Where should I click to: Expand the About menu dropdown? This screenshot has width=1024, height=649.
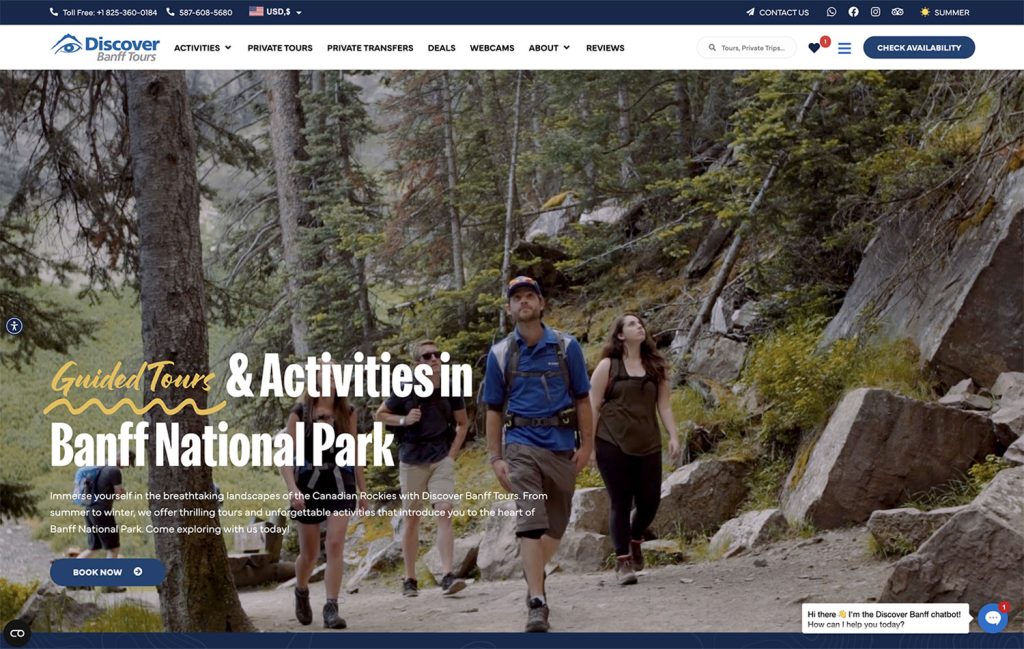(549, 48)
